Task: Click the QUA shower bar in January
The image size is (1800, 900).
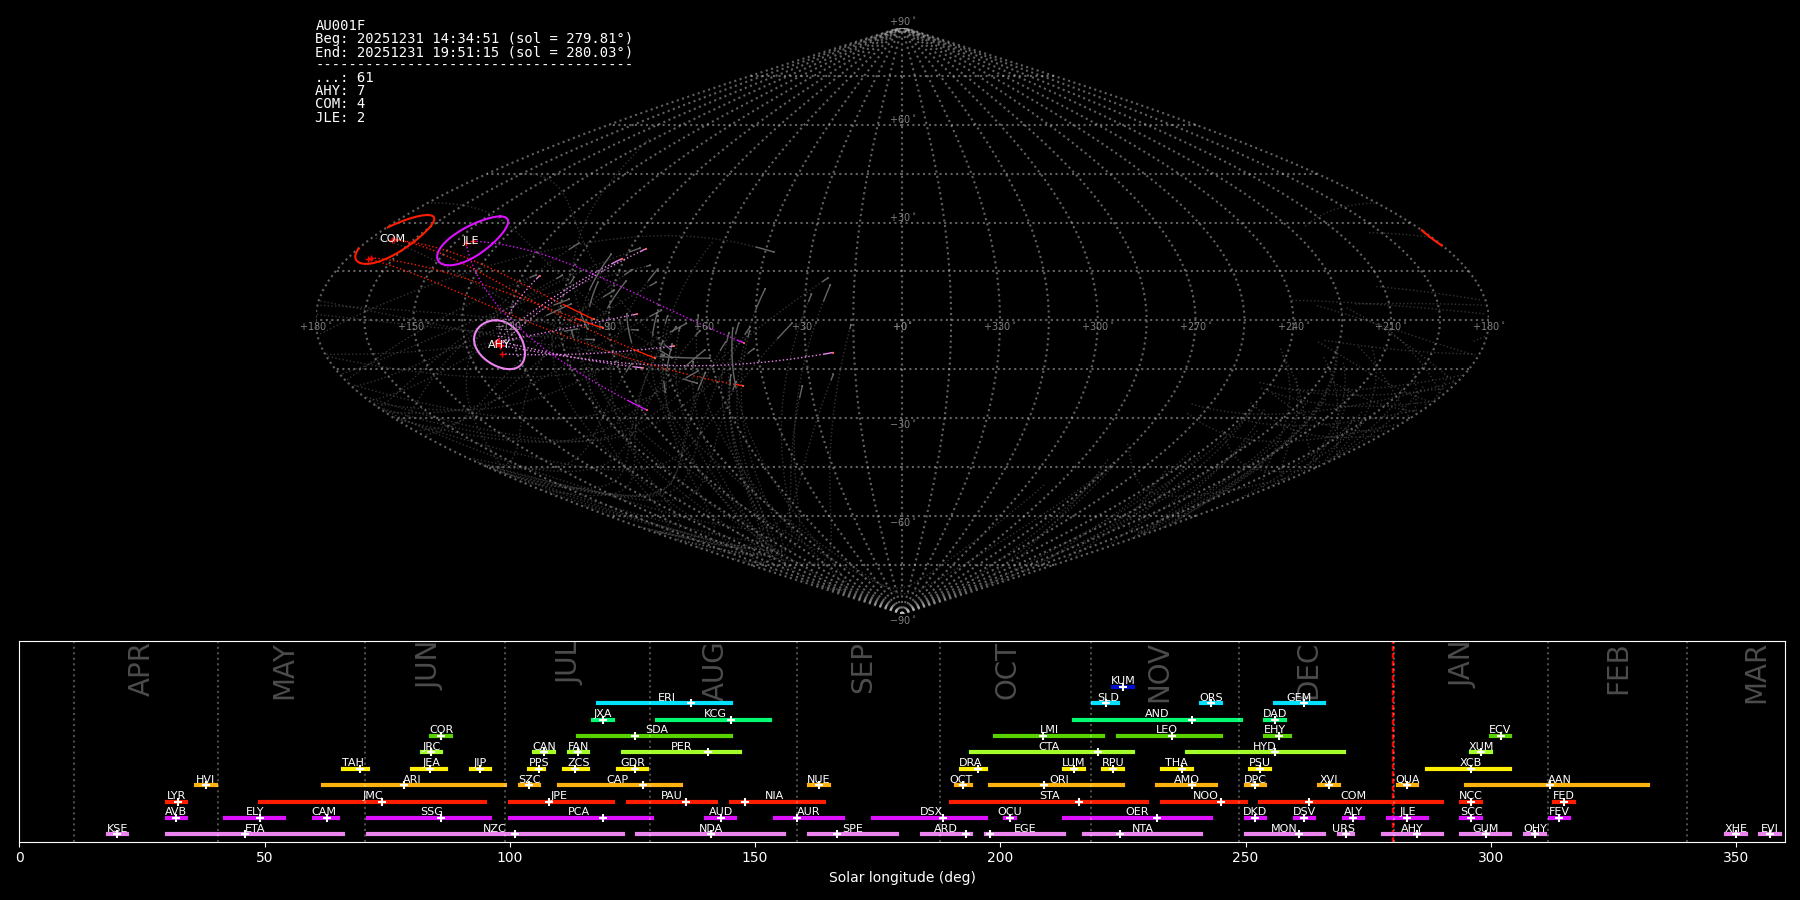Action: pyautogui.click(x=1407, y=785)
